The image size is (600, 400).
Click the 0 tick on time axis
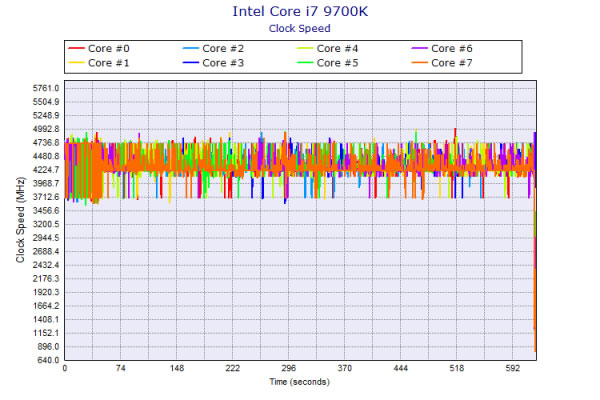click(65, 368)
